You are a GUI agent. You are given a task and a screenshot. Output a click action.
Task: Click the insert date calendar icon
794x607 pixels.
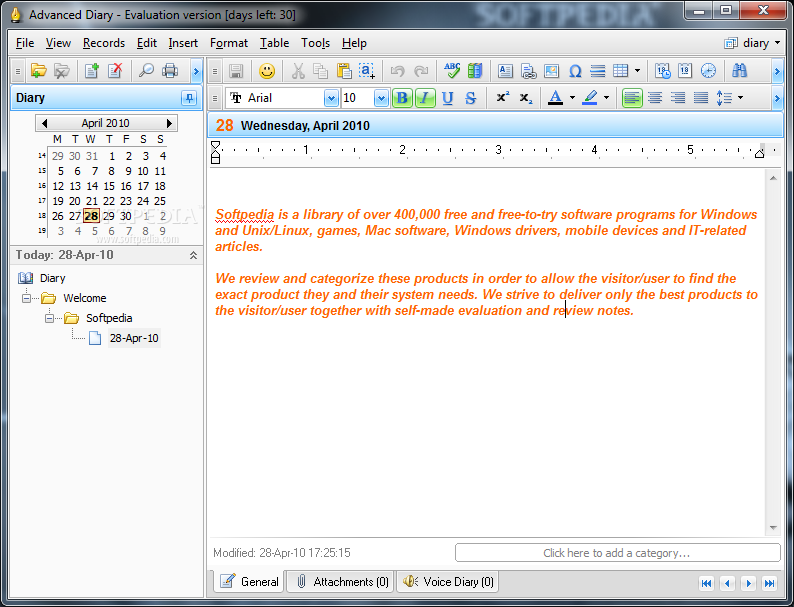point(685,70)
